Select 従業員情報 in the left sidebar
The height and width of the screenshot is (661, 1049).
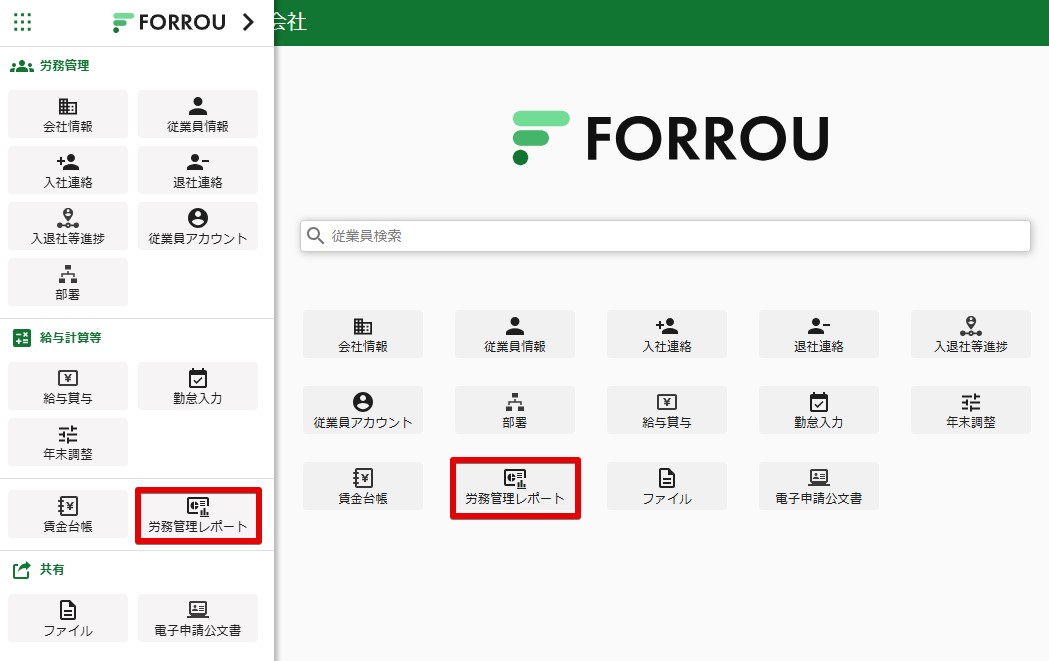pos(198,114)
